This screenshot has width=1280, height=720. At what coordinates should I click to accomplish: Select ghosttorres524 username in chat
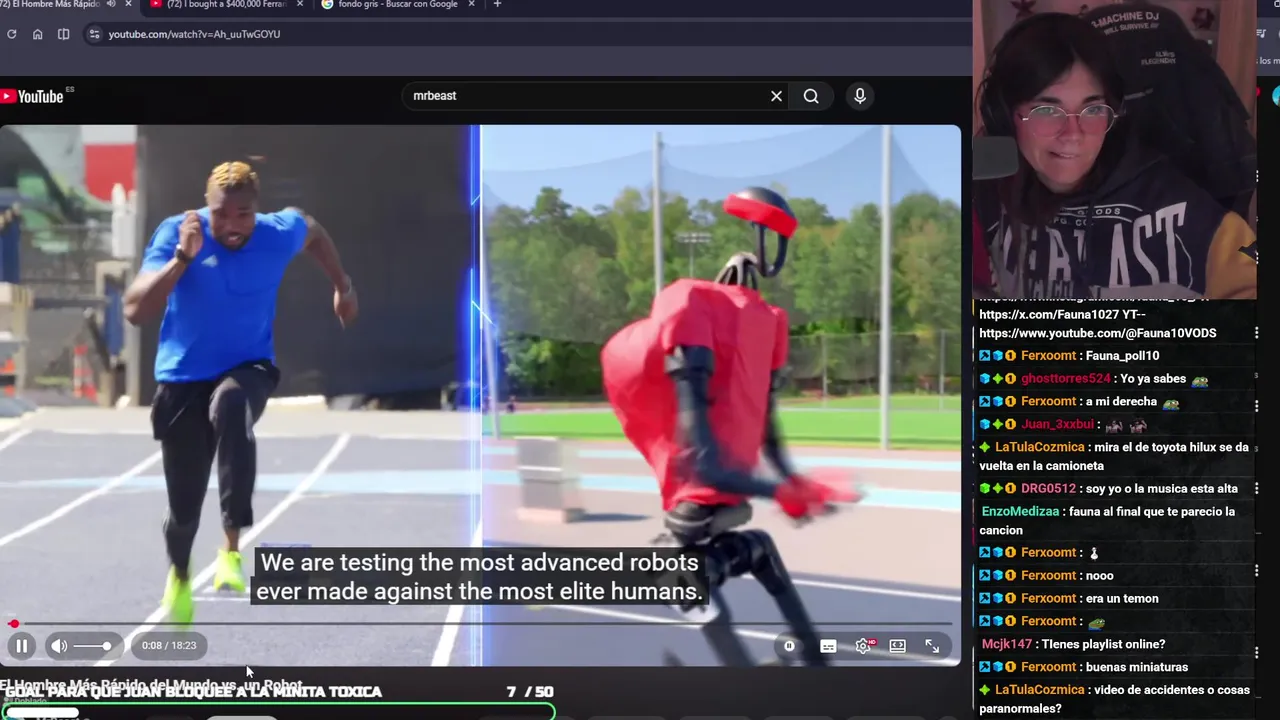click(x=1066, y=379)
